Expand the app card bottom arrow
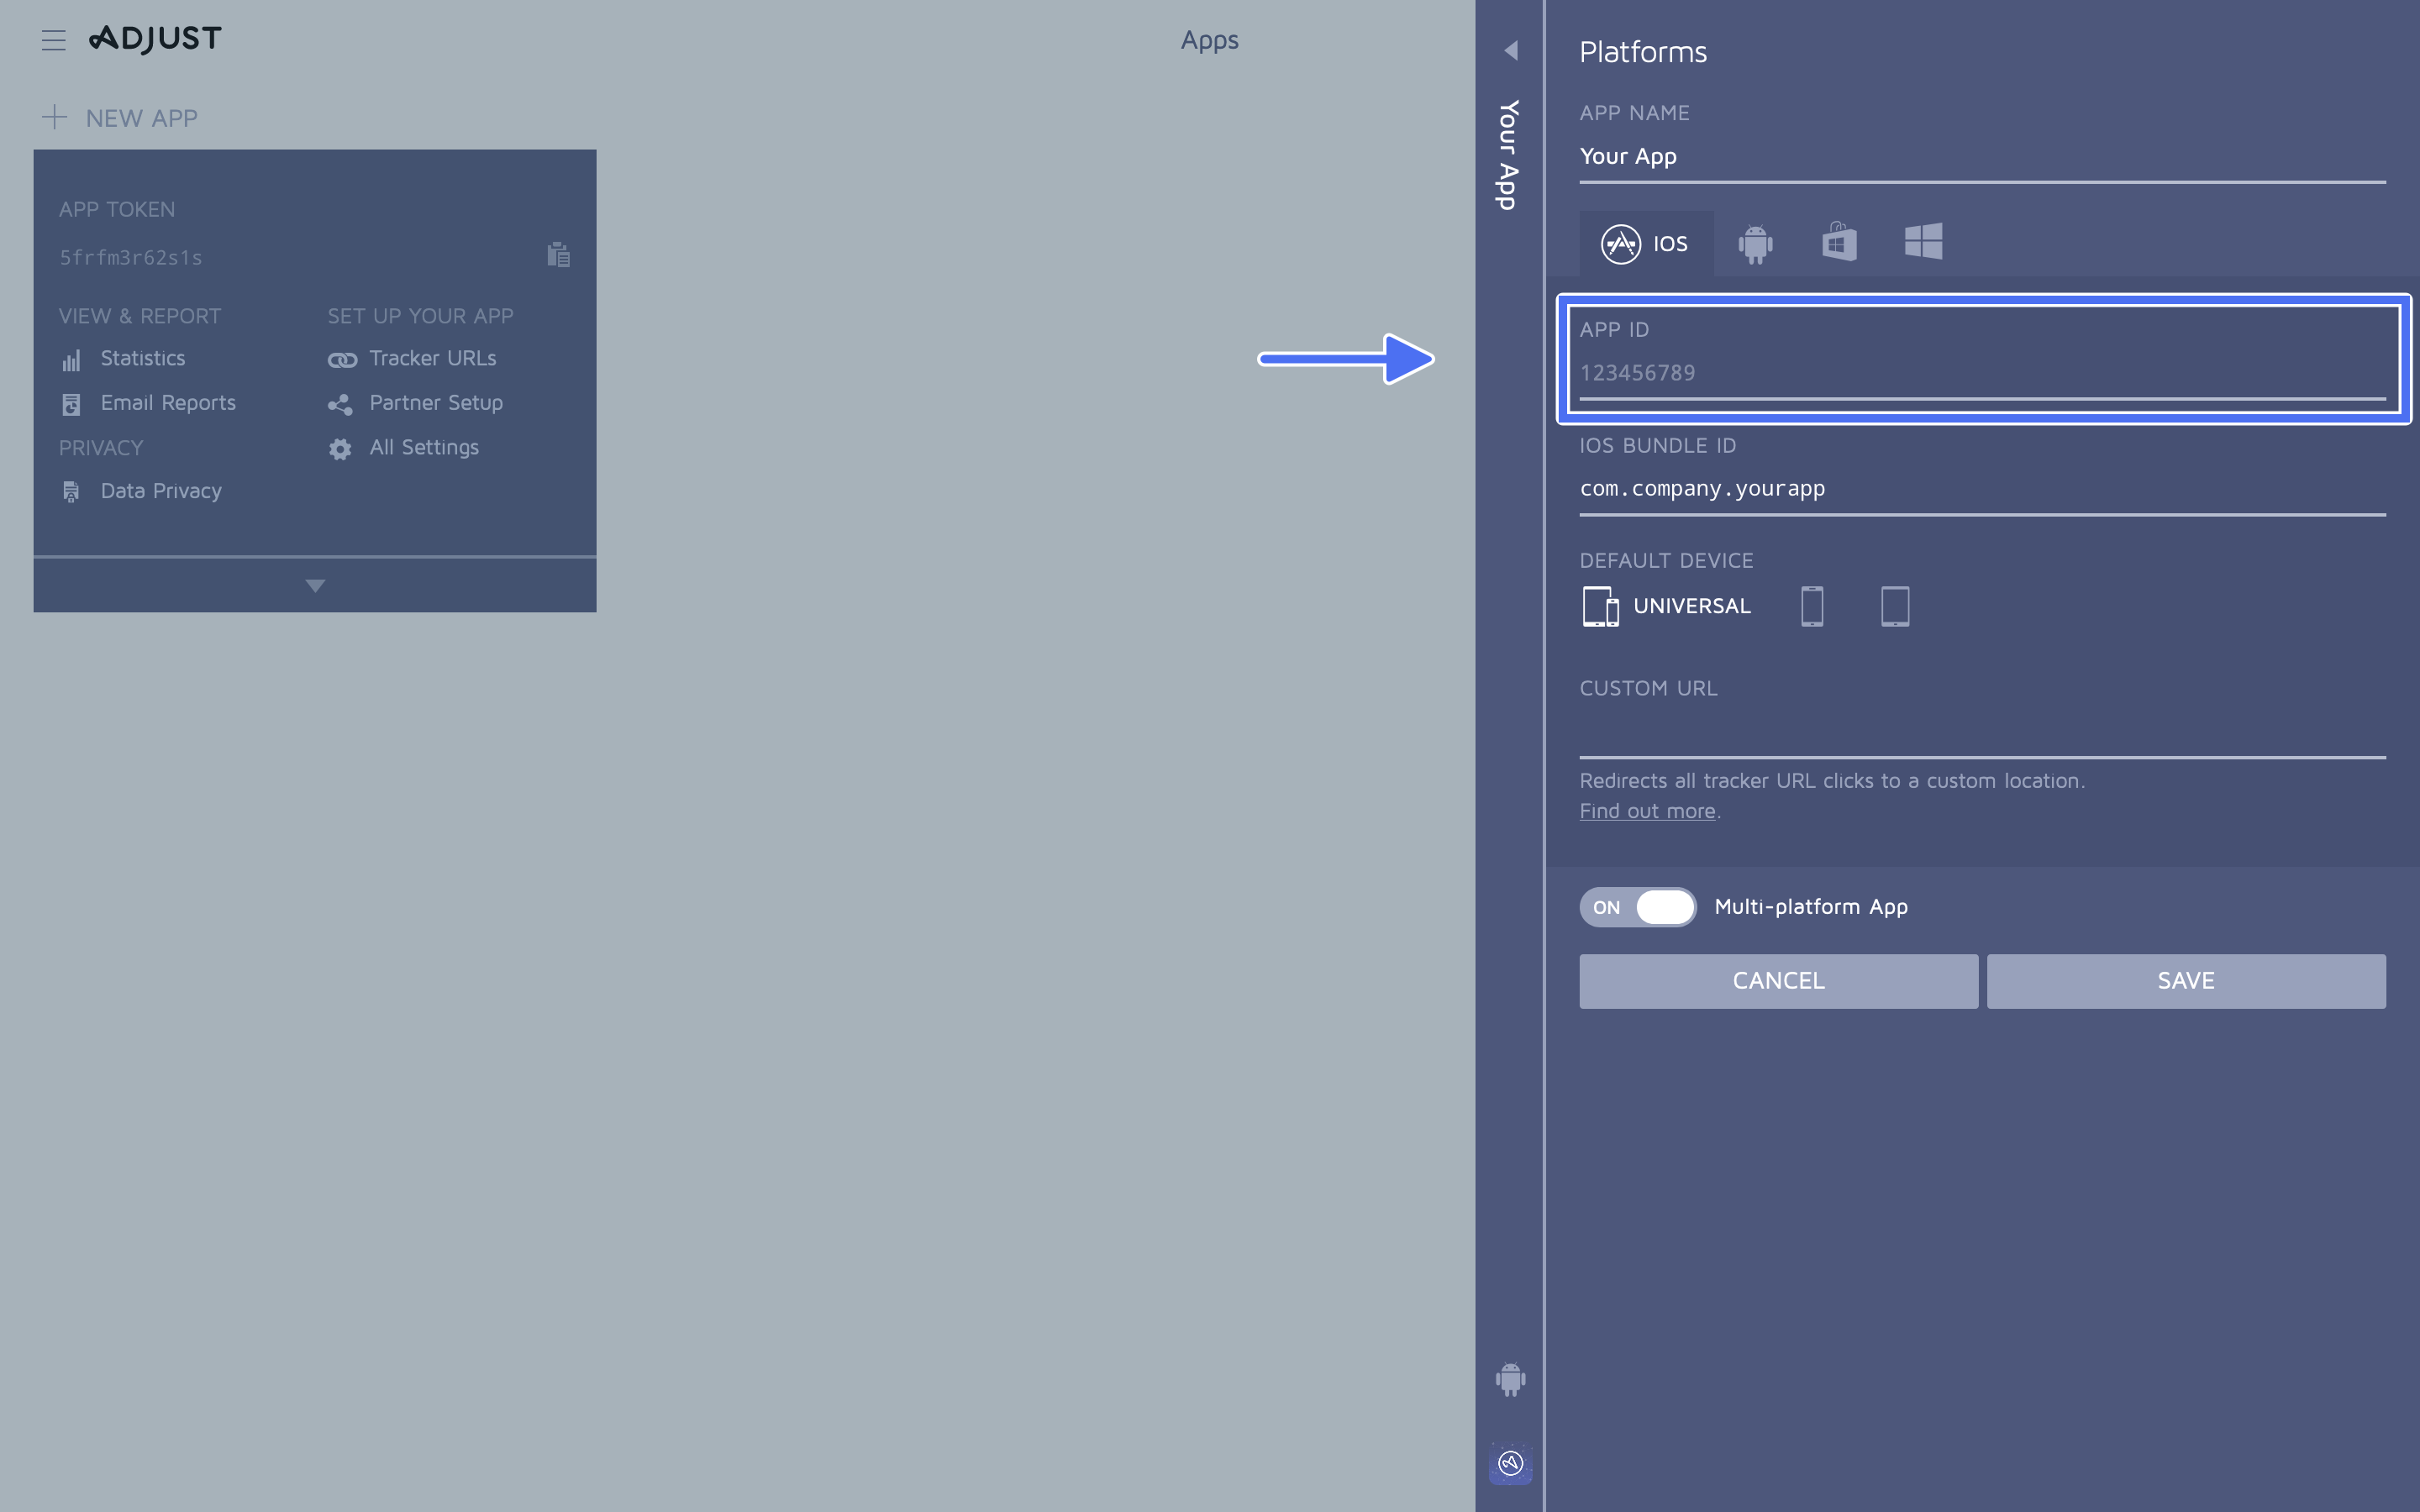The width and height of the screenshot is (2420, 1512). [x=315, y=586]
